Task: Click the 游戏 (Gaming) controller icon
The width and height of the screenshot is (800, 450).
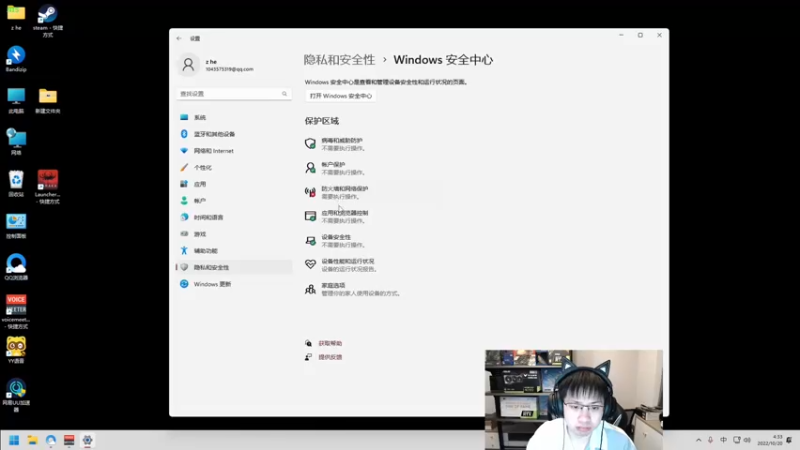Action: tap(184, 234)
